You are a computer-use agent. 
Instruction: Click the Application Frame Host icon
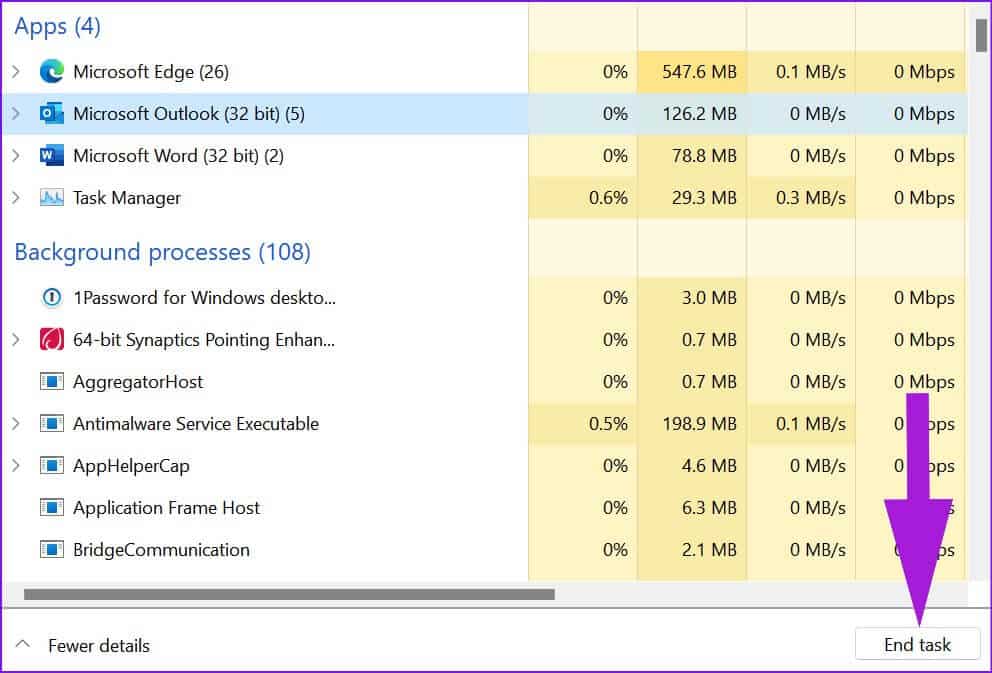(x=51, y=508)
